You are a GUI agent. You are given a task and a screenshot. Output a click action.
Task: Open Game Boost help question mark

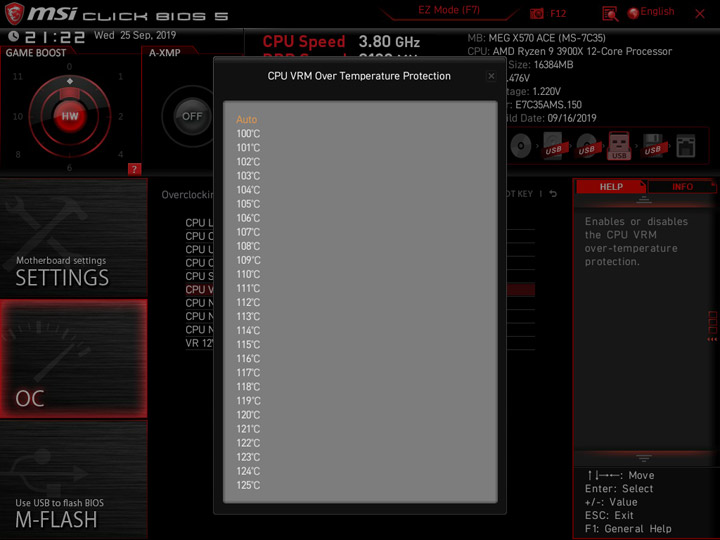(x=134, y=169)
